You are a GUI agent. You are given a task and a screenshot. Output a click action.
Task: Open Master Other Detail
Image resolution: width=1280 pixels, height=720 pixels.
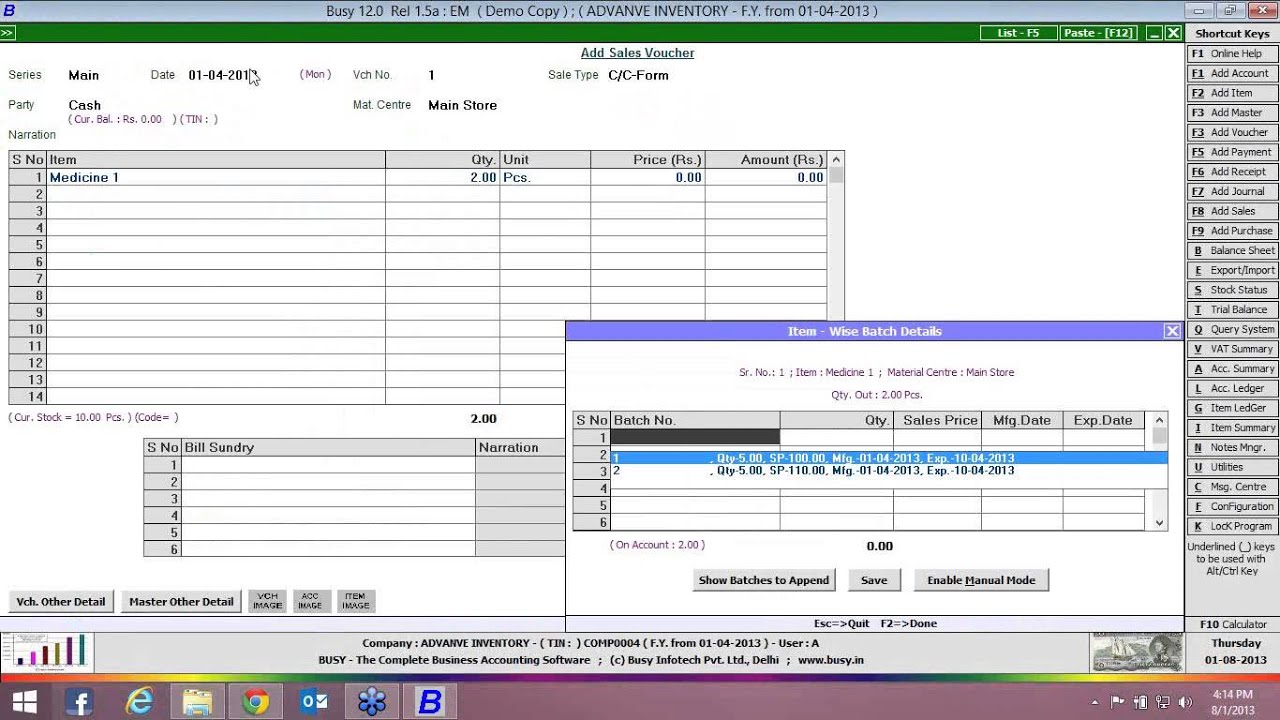(181, 601)
